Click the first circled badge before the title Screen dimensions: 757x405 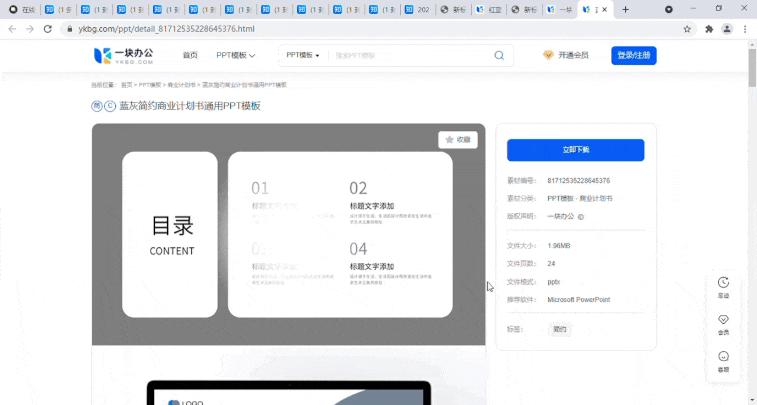(97, 106)
